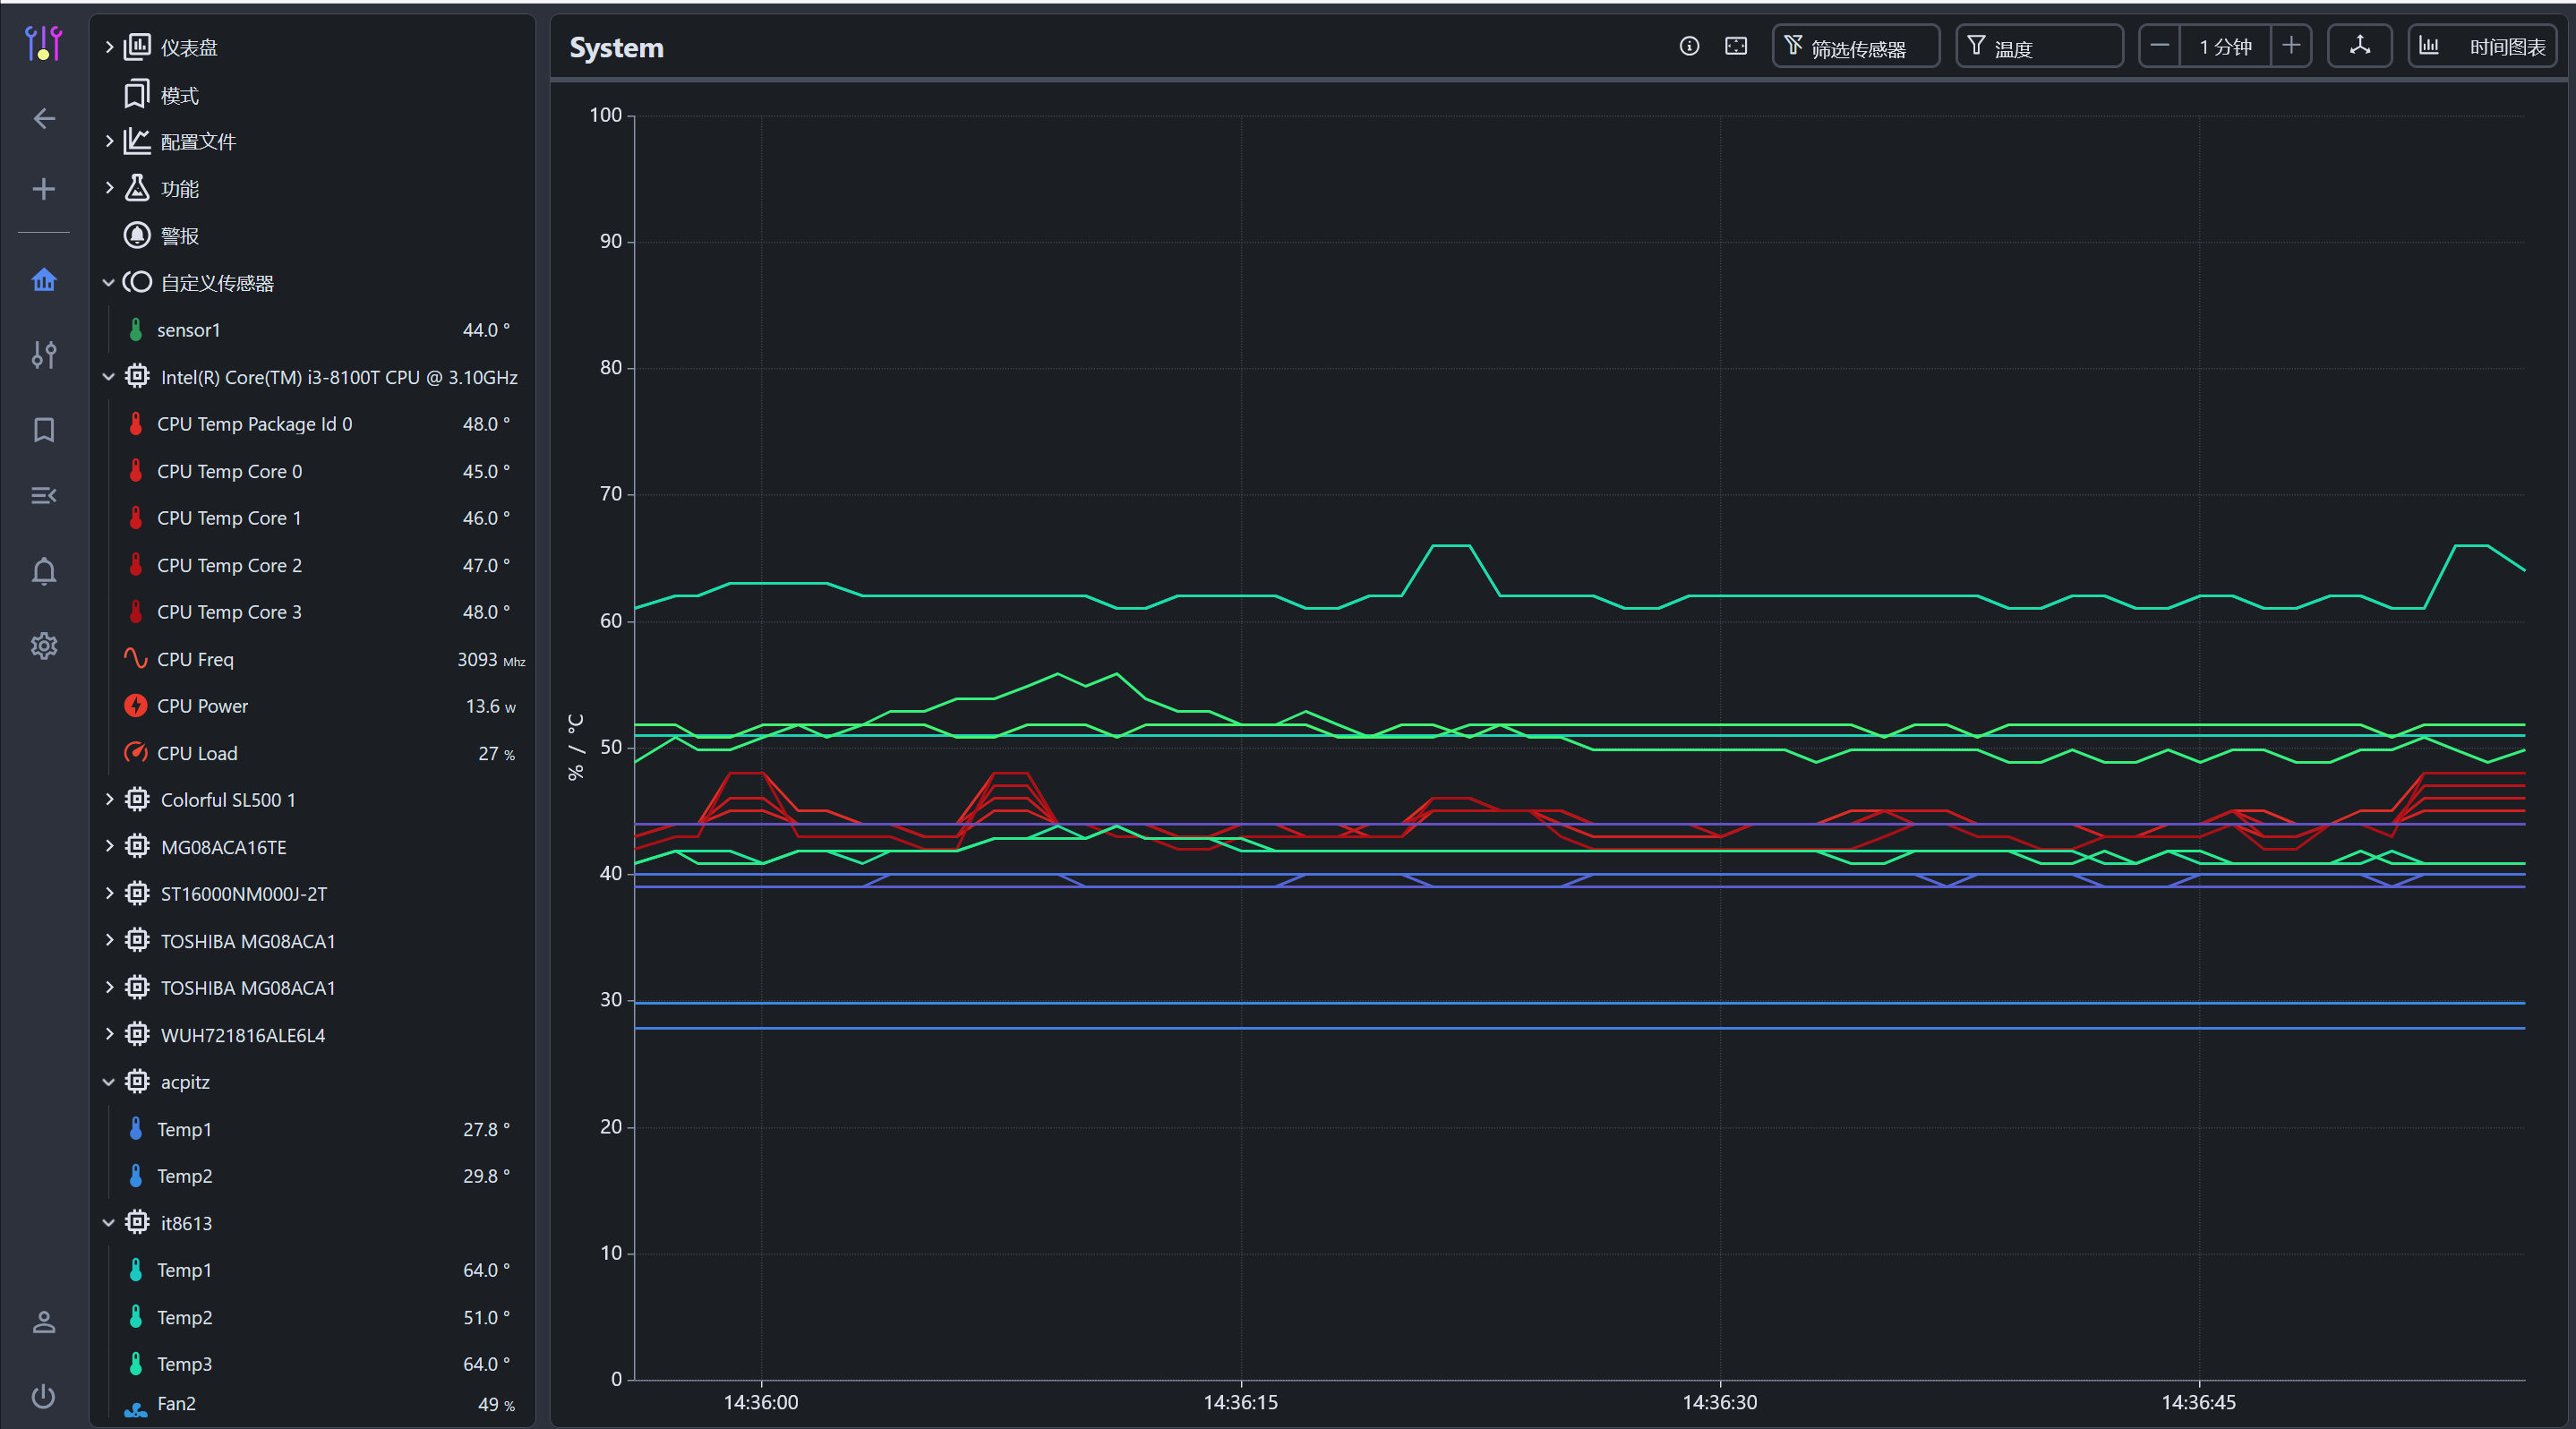Click the CPU Freq 3093 Mhz value
Image resolution: width=2576 pixels, height=1429 pixels.
click(491, 659)
